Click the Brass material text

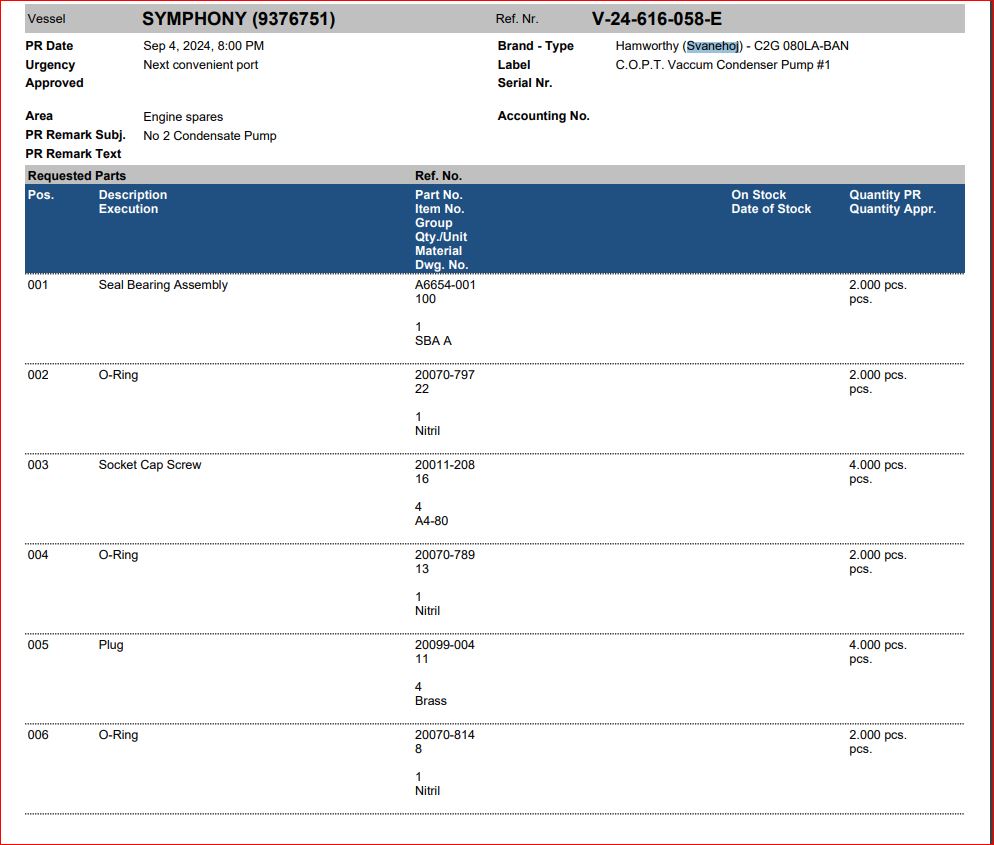pyautogui.click(x=431, y=701)
